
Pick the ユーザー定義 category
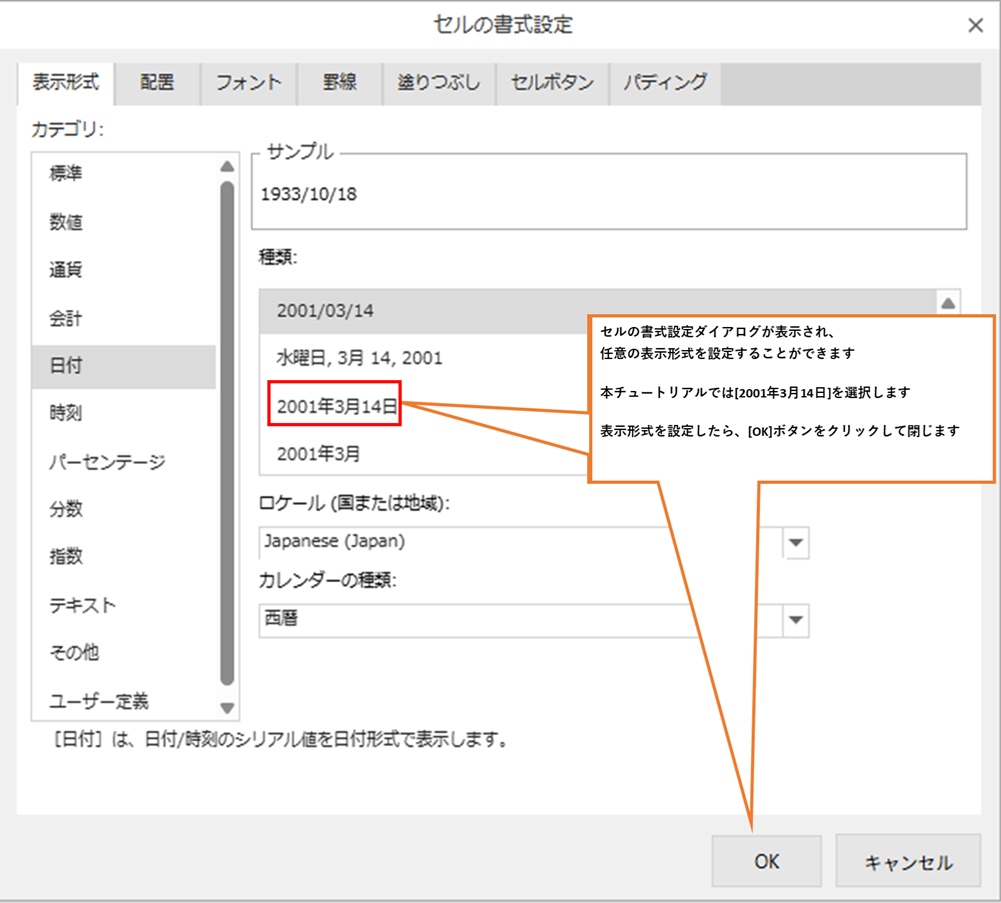[x=99, y=701]
